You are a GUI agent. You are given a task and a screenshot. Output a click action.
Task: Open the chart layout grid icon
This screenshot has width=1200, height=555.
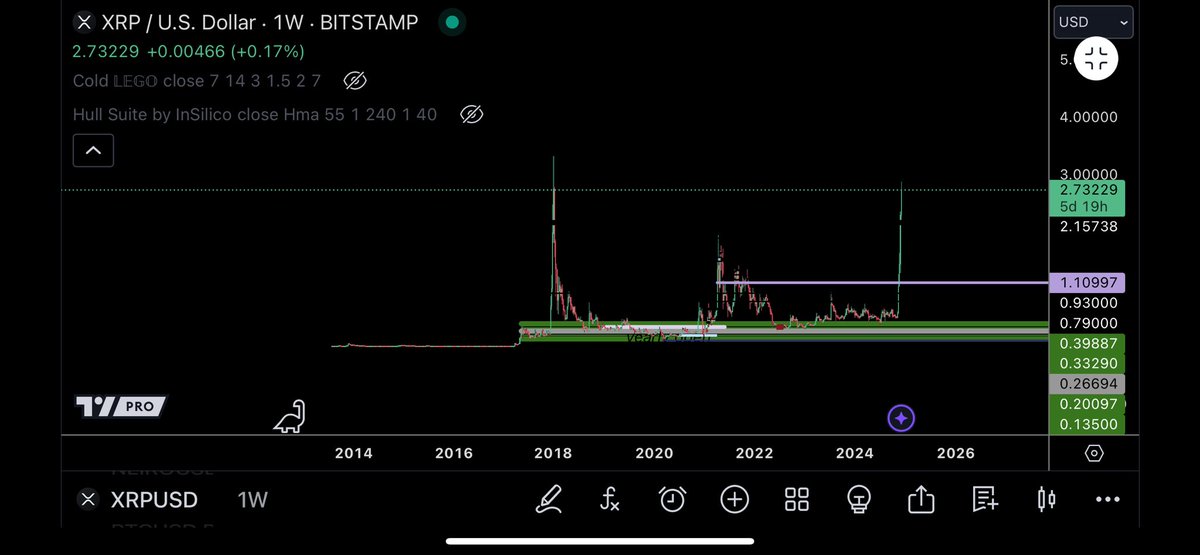(797, 499)
